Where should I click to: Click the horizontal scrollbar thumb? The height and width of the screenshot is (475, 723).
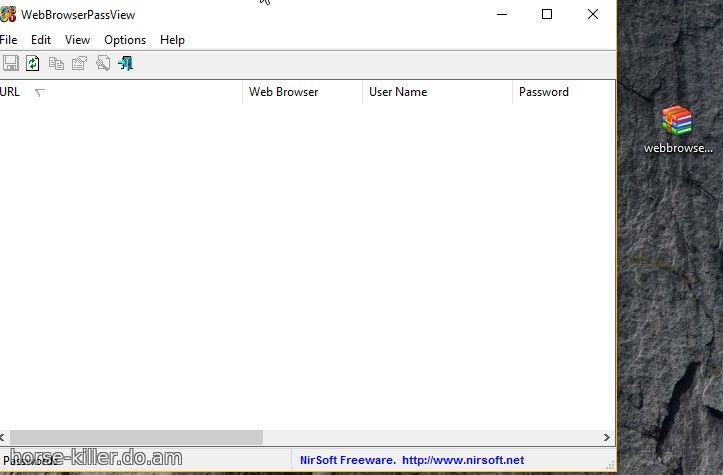(136, 438)
